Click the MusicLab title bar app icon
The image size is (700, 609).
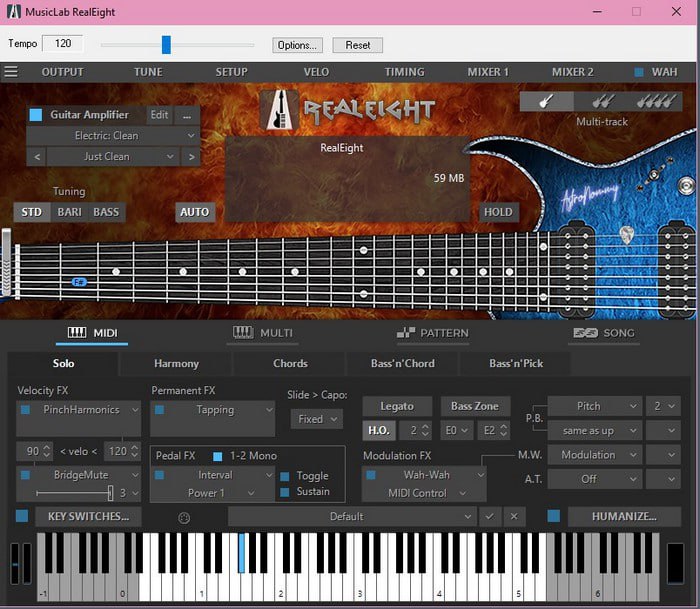[x=14, y=12]
